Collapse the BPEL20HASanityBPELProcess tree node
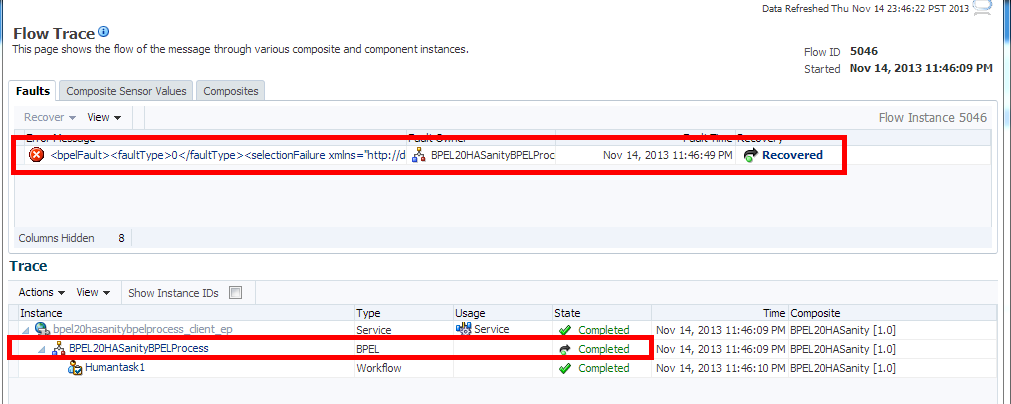The height and width of the screenshot is (404, 1011). click(x=41, y=349)
